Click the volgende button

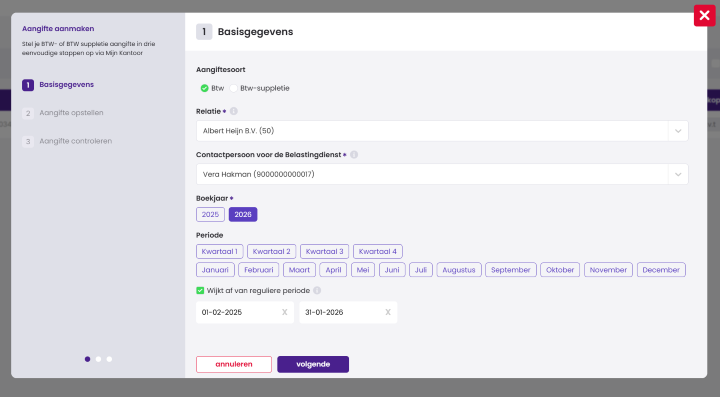(313, 364)
